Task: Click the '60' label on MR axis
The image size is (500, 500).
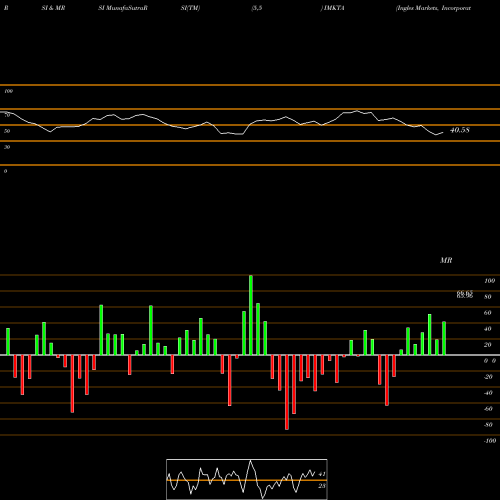Action: tap(488, 313)
